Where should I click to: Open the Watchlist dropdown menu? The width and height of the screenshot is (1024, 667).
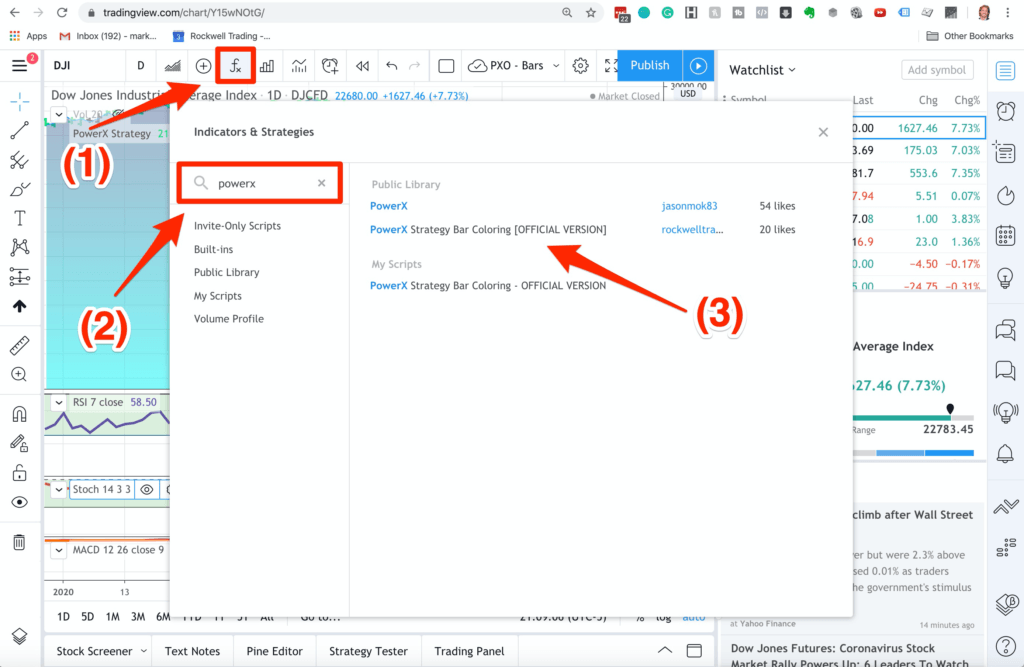pyautogui.click(x=762, y=70)
